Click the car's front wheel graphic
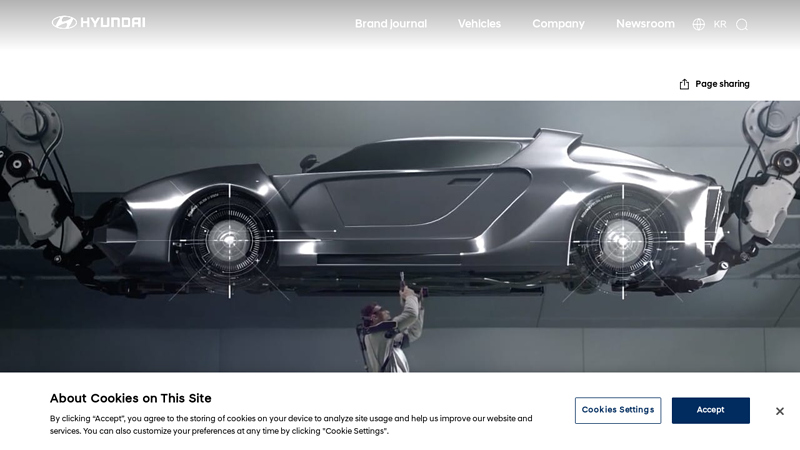Image resolution: width=800 pixels, height=450 pixels. pos(229,239)
